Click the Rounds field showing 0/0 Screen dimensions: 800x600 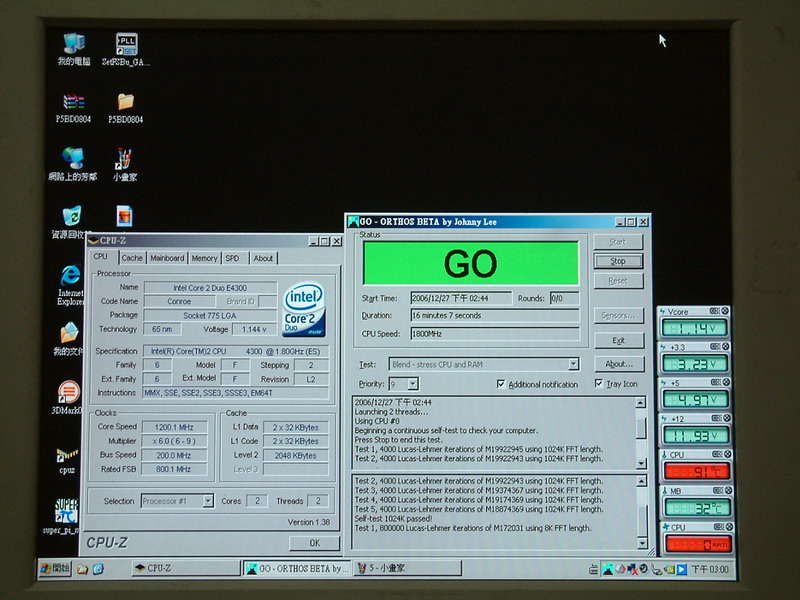[564, 298]
